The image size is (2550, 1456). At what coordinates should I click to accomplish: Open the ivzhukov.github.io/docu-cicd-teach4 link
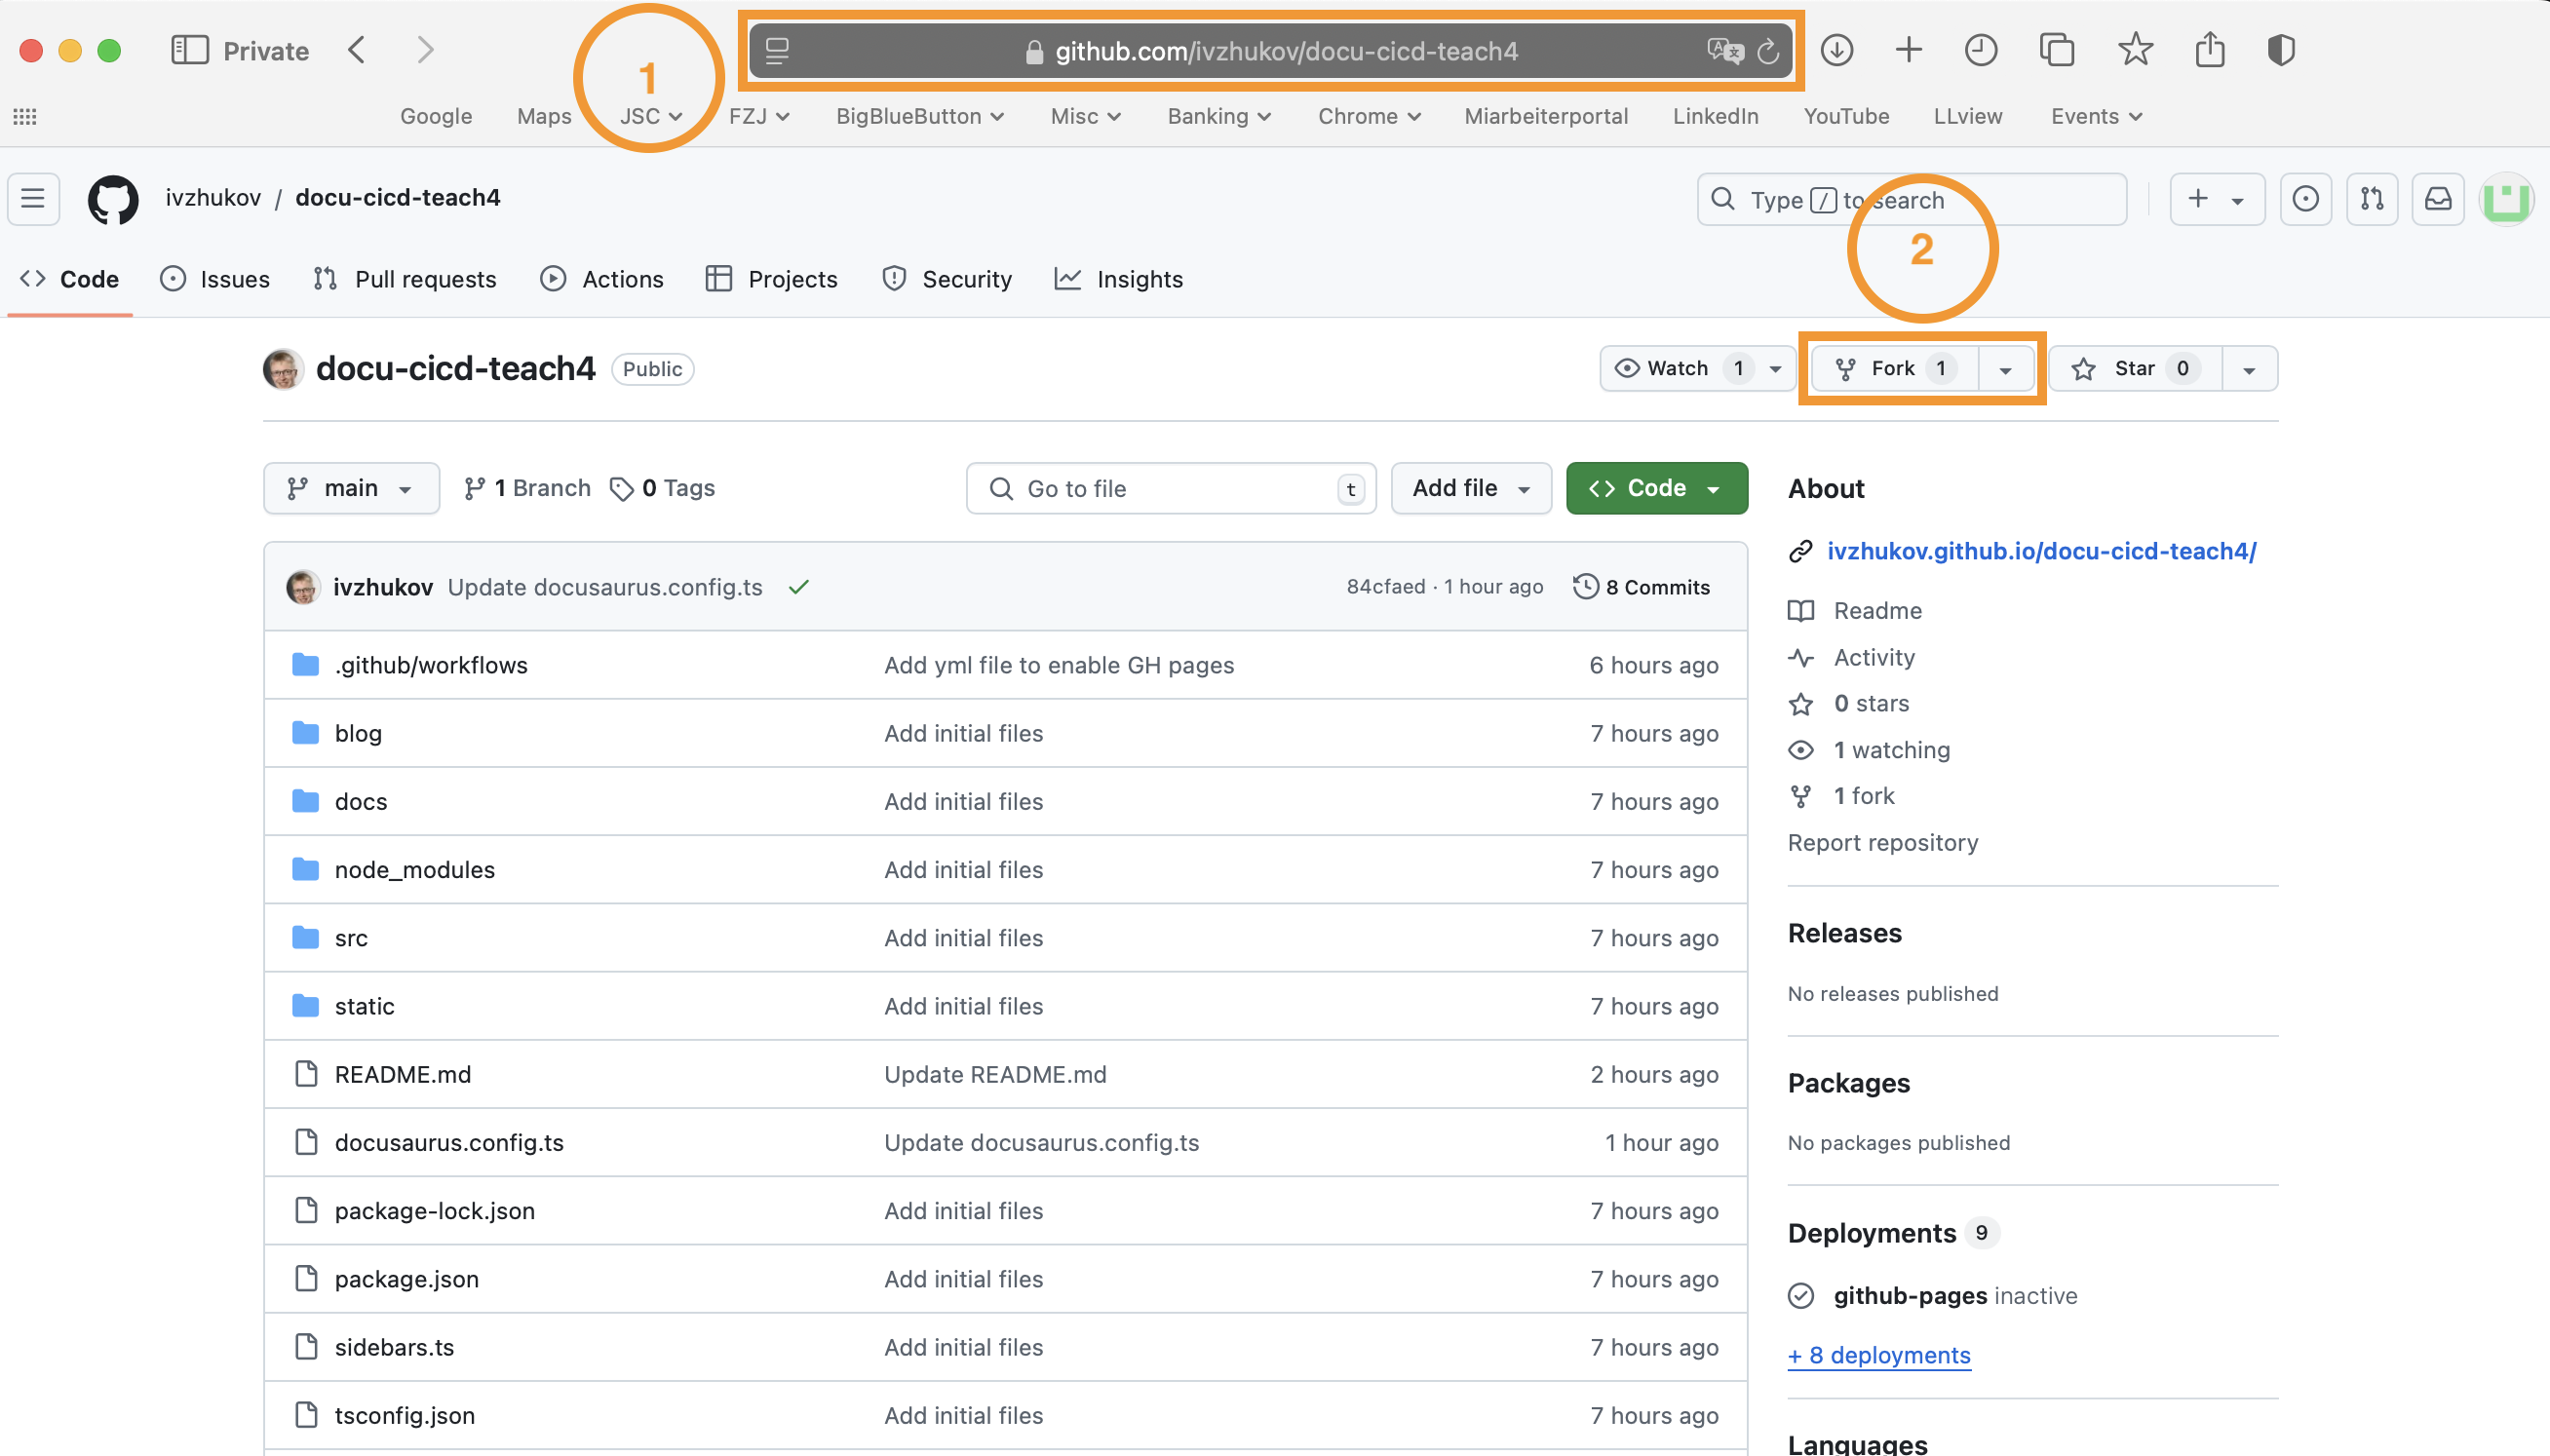(x=2040, y=551)
